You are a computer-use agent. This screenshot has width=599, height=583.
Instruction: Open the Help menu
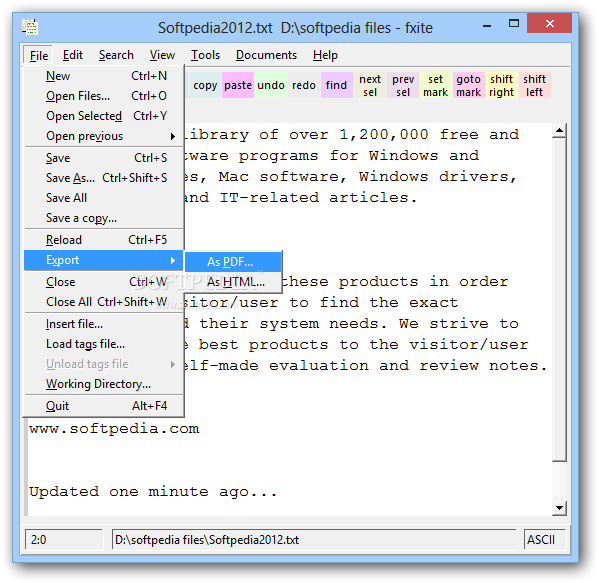pyautogui.click(x=325, y=55)
